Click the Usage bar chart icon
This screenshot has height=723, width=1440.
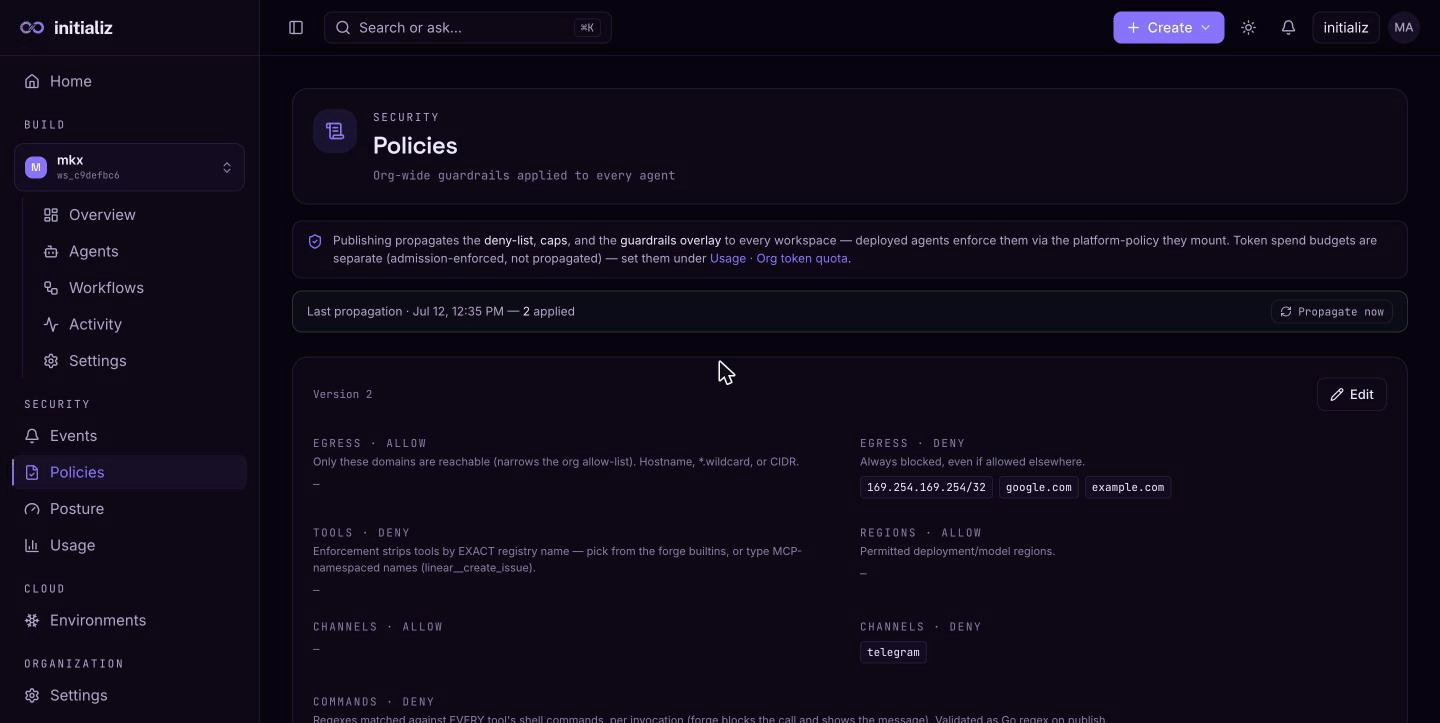point(32,545)
